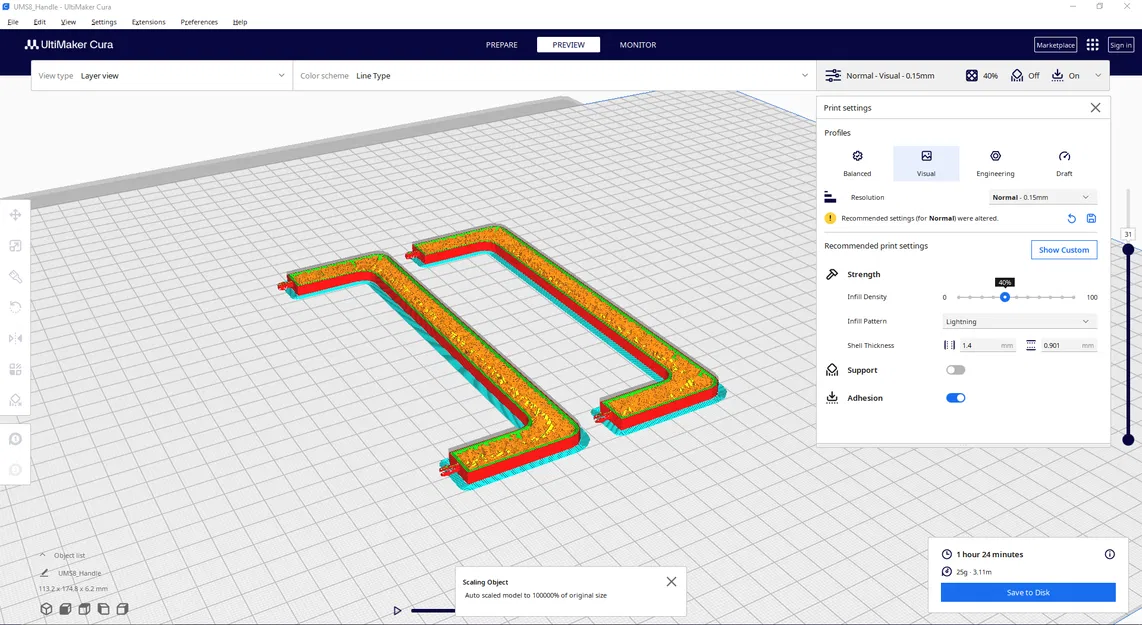Click the Reset/Undo tool in left toolbar

[x=15, y=307]
